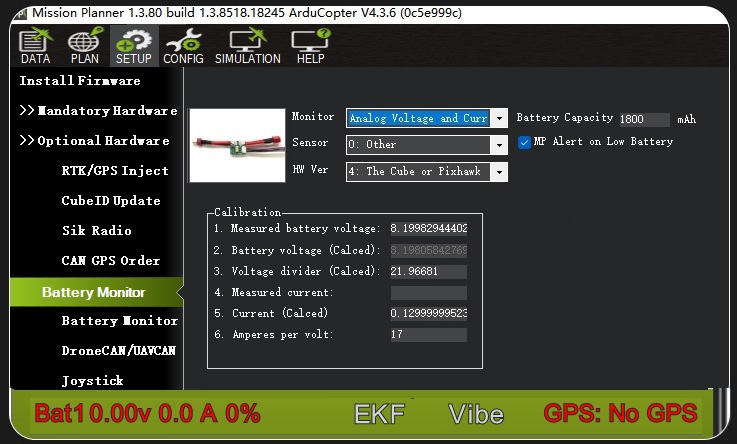Open the HW Ver dropdown
This screenshot has width=737, height=444.
[x=499, y=172]
